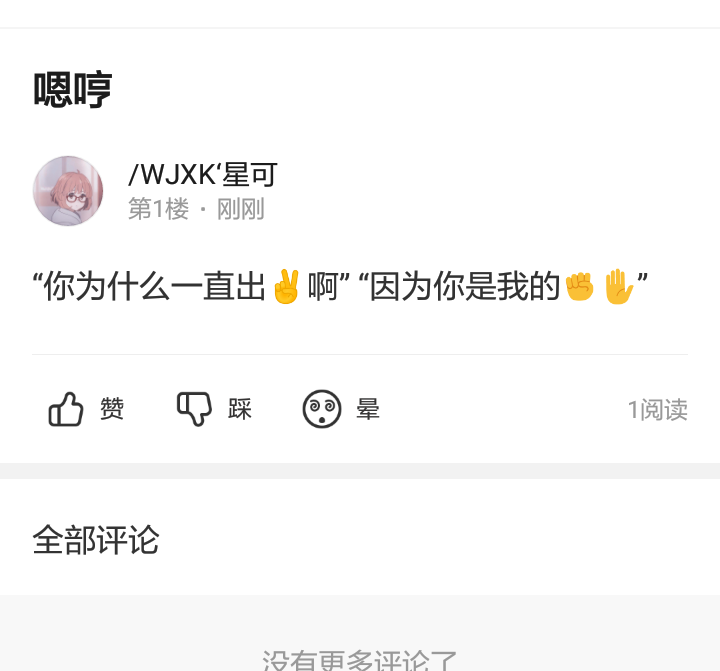
Task: Click the 啊 character after the victory emoji
Action: tap(323, 287)
